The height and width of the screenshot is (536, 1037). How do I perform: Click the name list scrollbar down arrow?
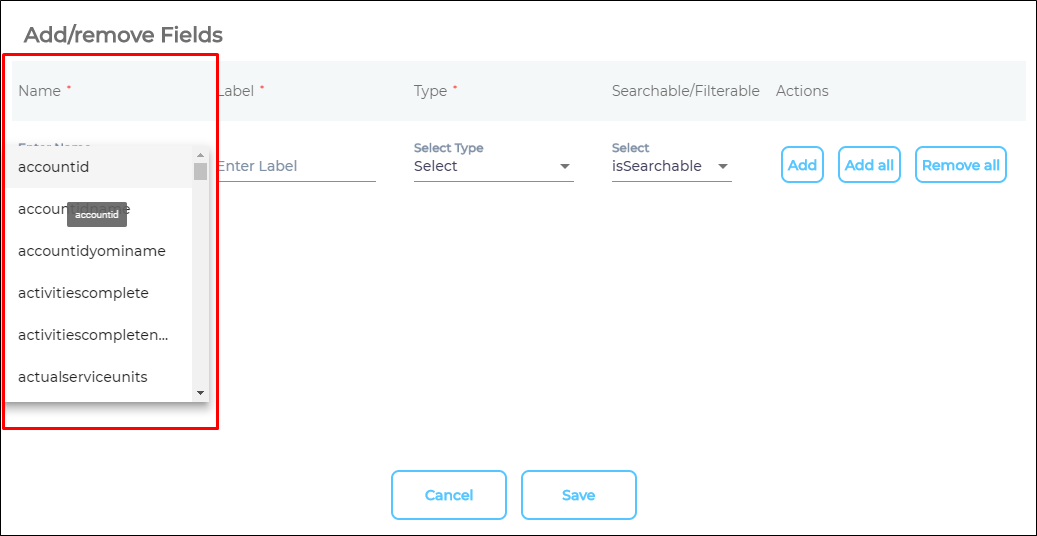point(200,393)
